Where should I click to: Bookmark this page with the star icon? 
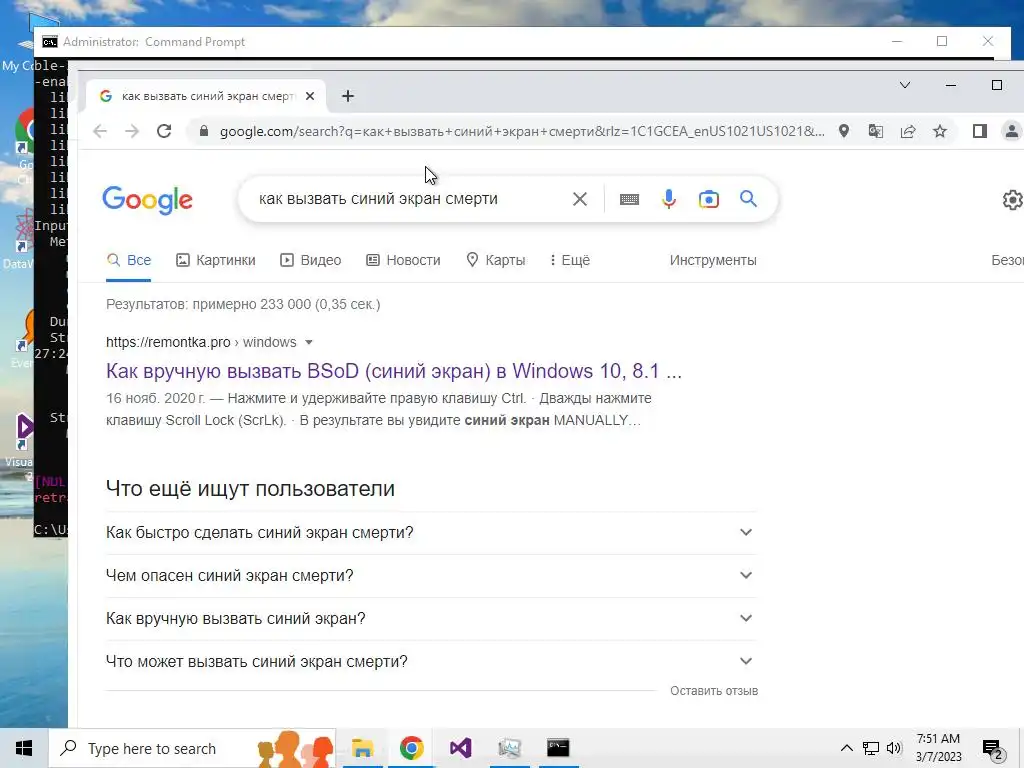point(940,131)
